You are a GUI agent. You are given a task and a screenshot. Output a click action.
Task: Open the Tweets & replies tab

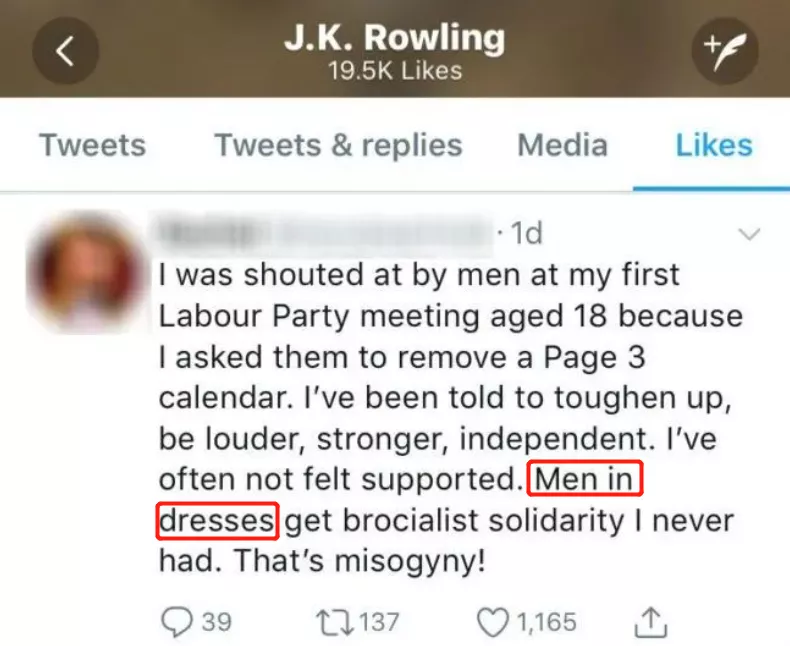(338, 145)
